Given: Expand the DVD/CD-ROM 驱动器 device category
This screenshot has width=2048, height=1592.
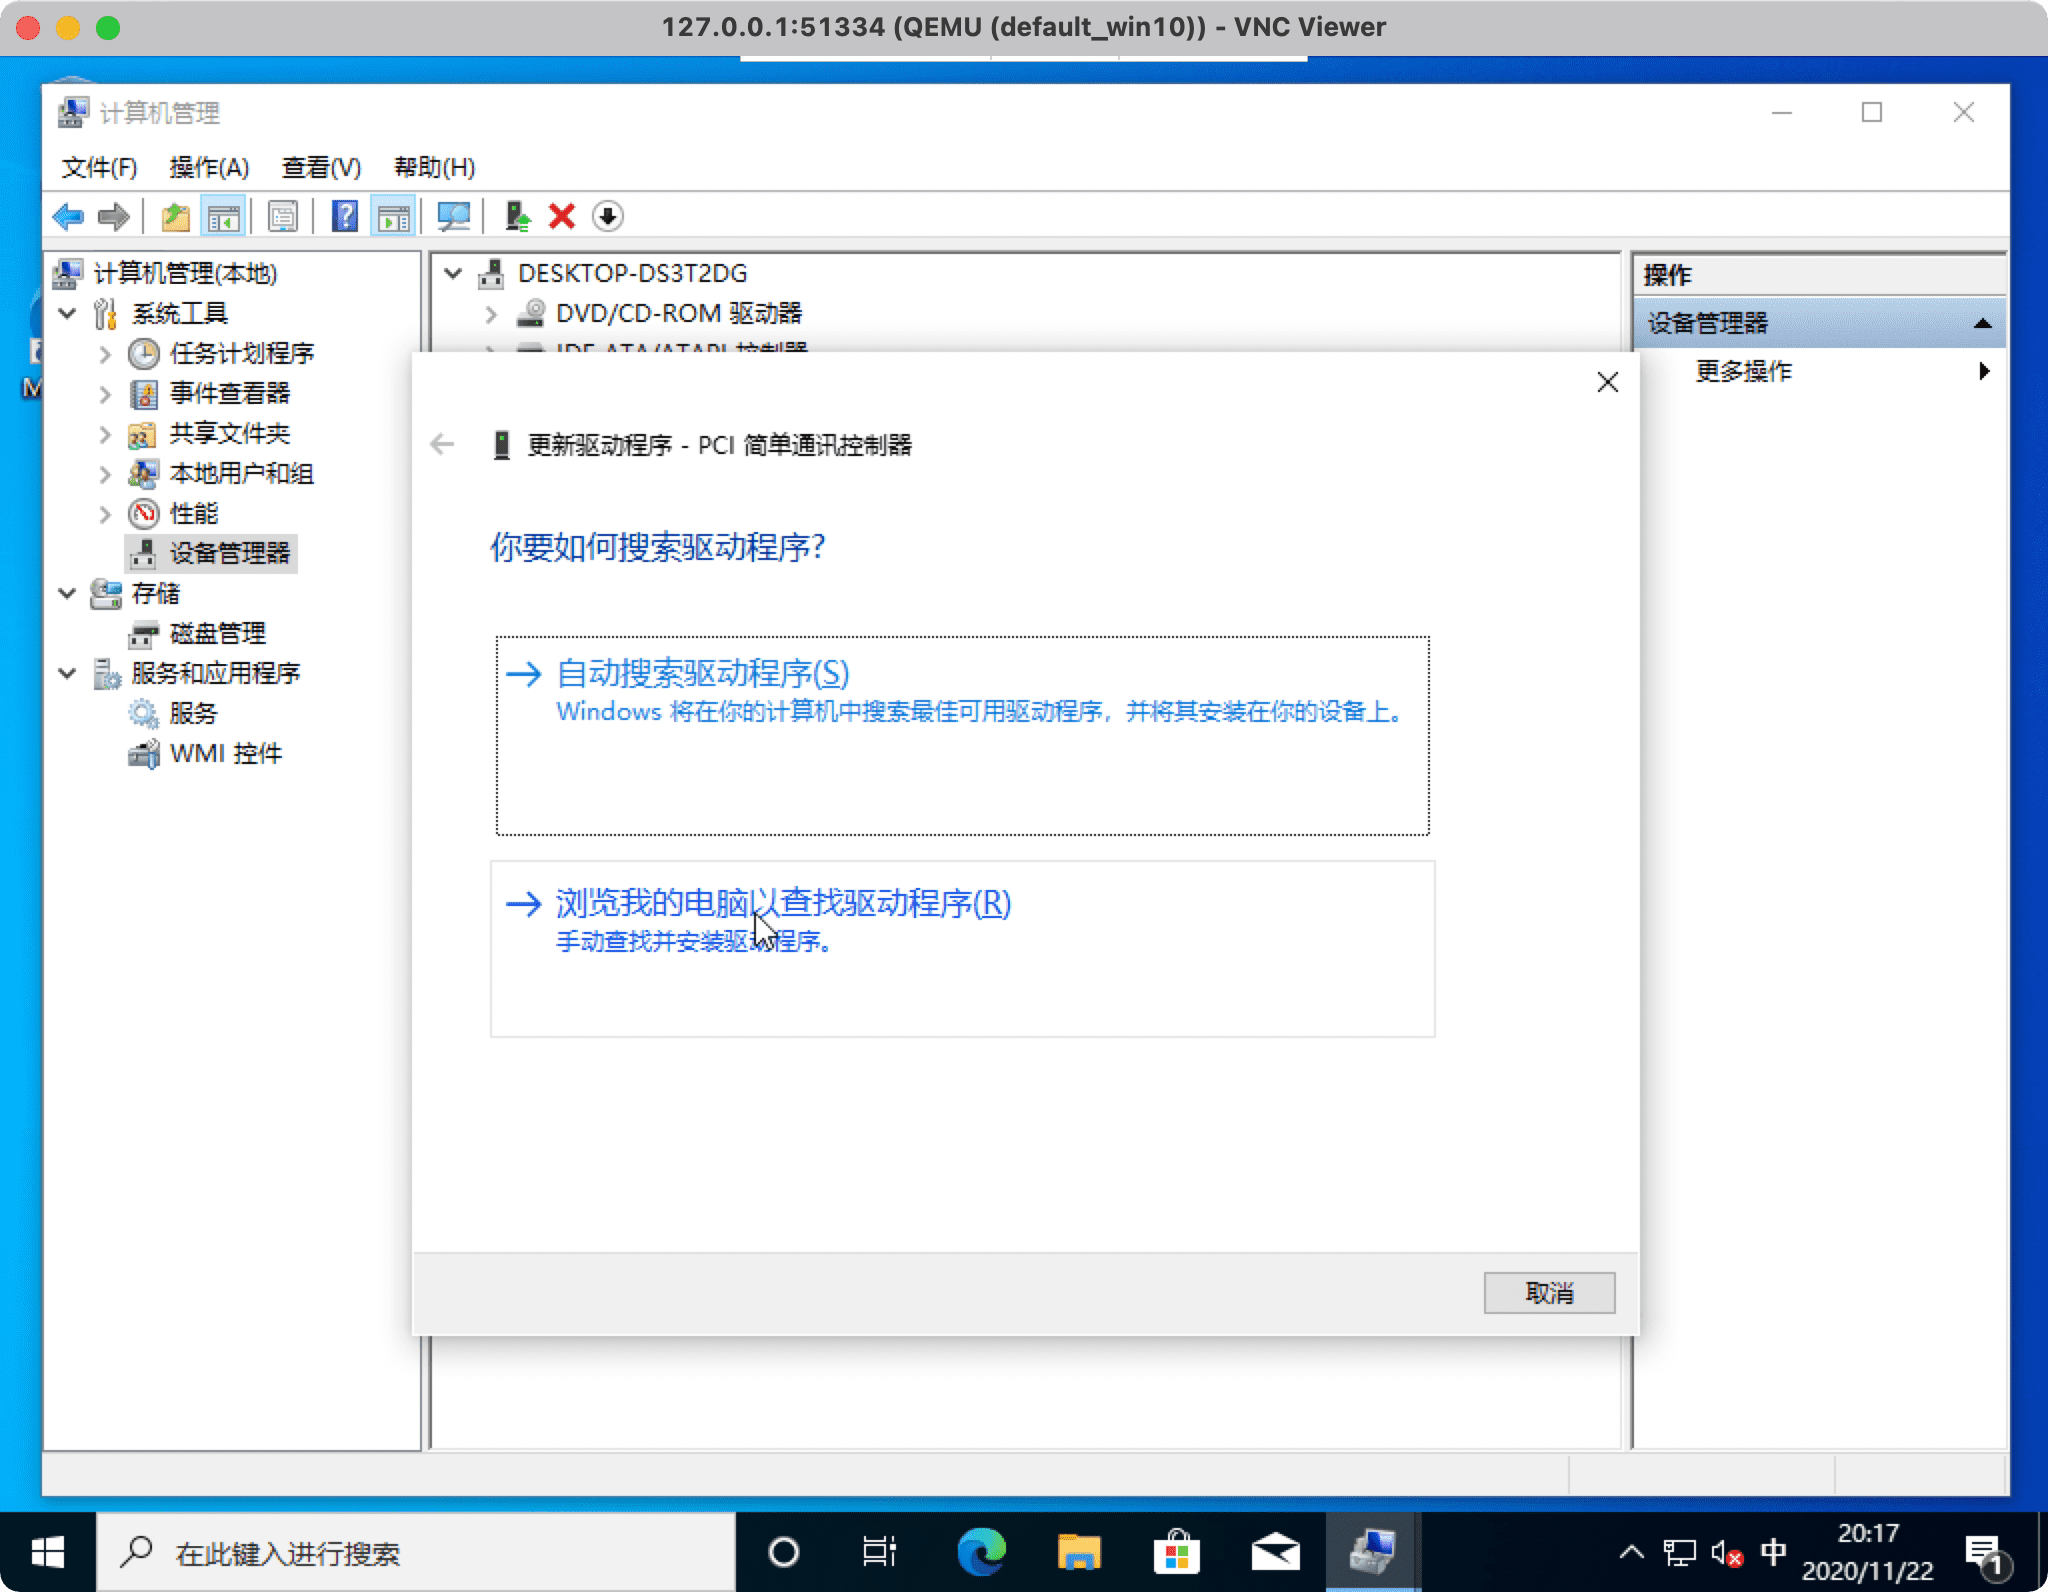Looking at the screenshot, I should 490,314.
